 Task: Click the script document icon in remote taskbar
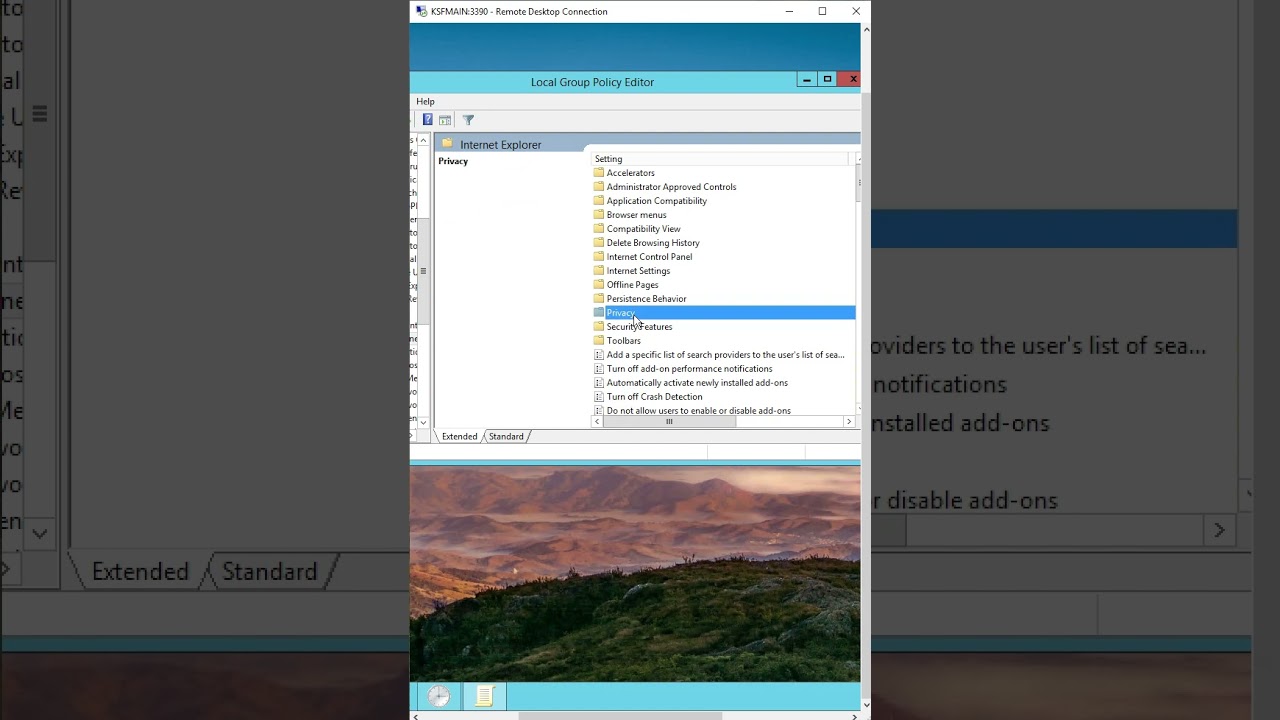tap(485, 696)
